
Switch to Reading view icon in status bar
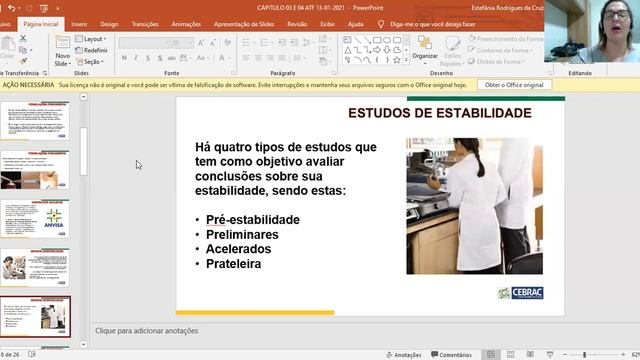point(530,354)
